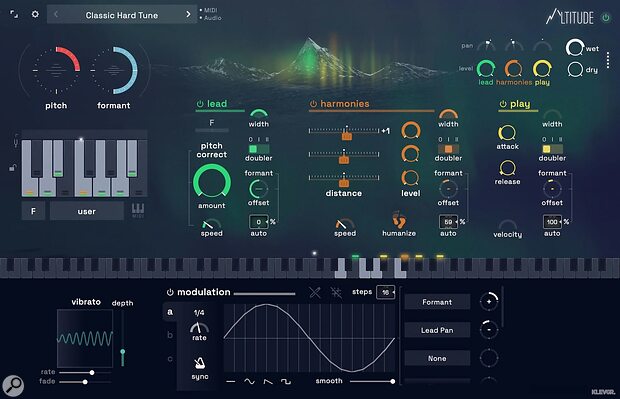Go to the next preset arrow
Image resolution: width=620 pixels, height=399 pixels.
tap(188, 15)
